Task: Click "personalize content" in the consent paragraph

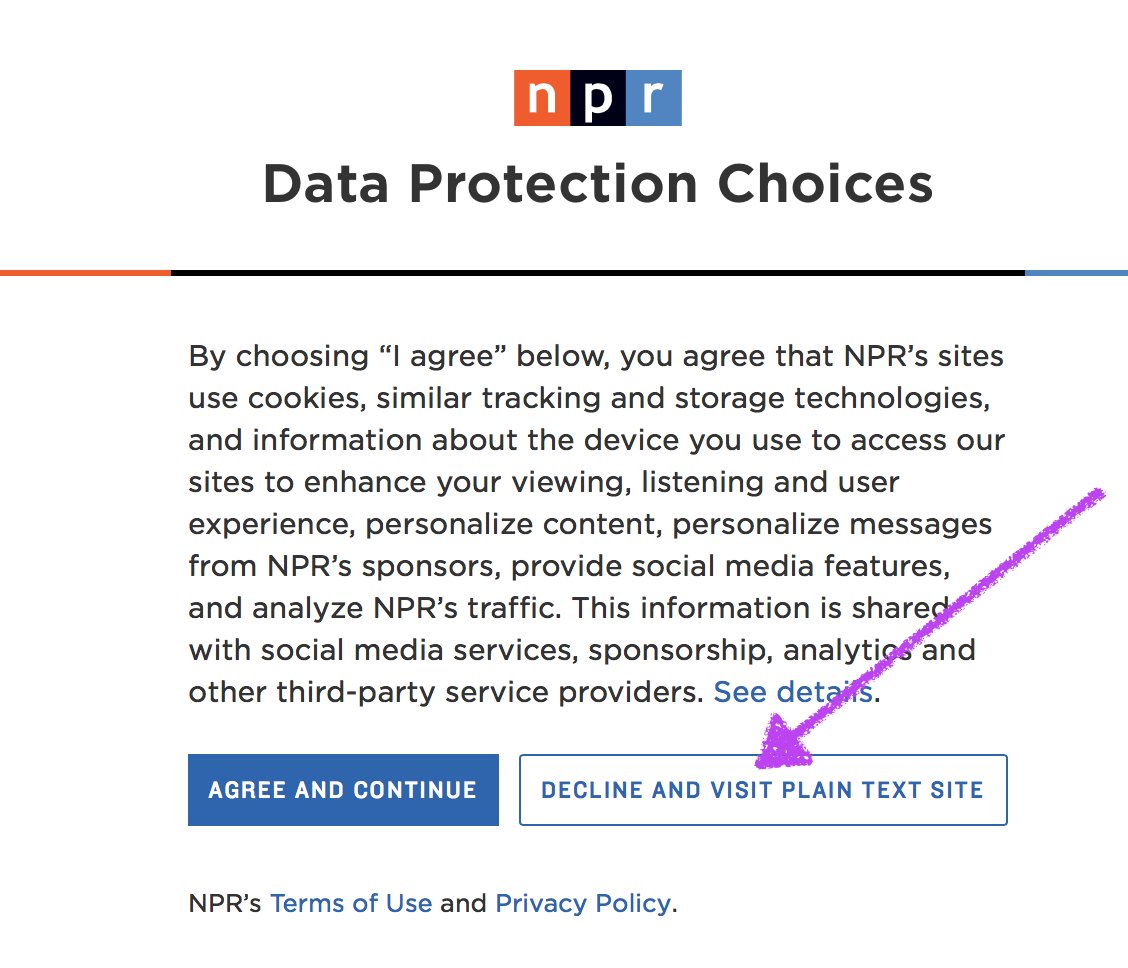Action: (x=505, y=524)
